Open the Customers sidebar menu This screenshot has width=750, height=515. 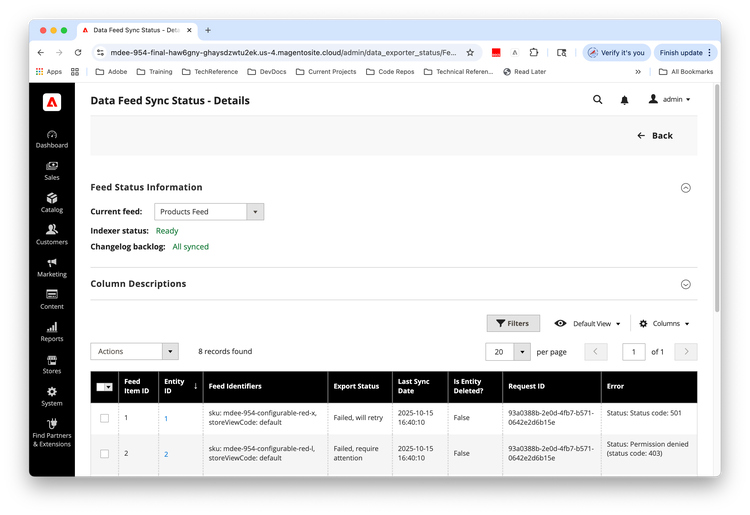click(52, 235)
